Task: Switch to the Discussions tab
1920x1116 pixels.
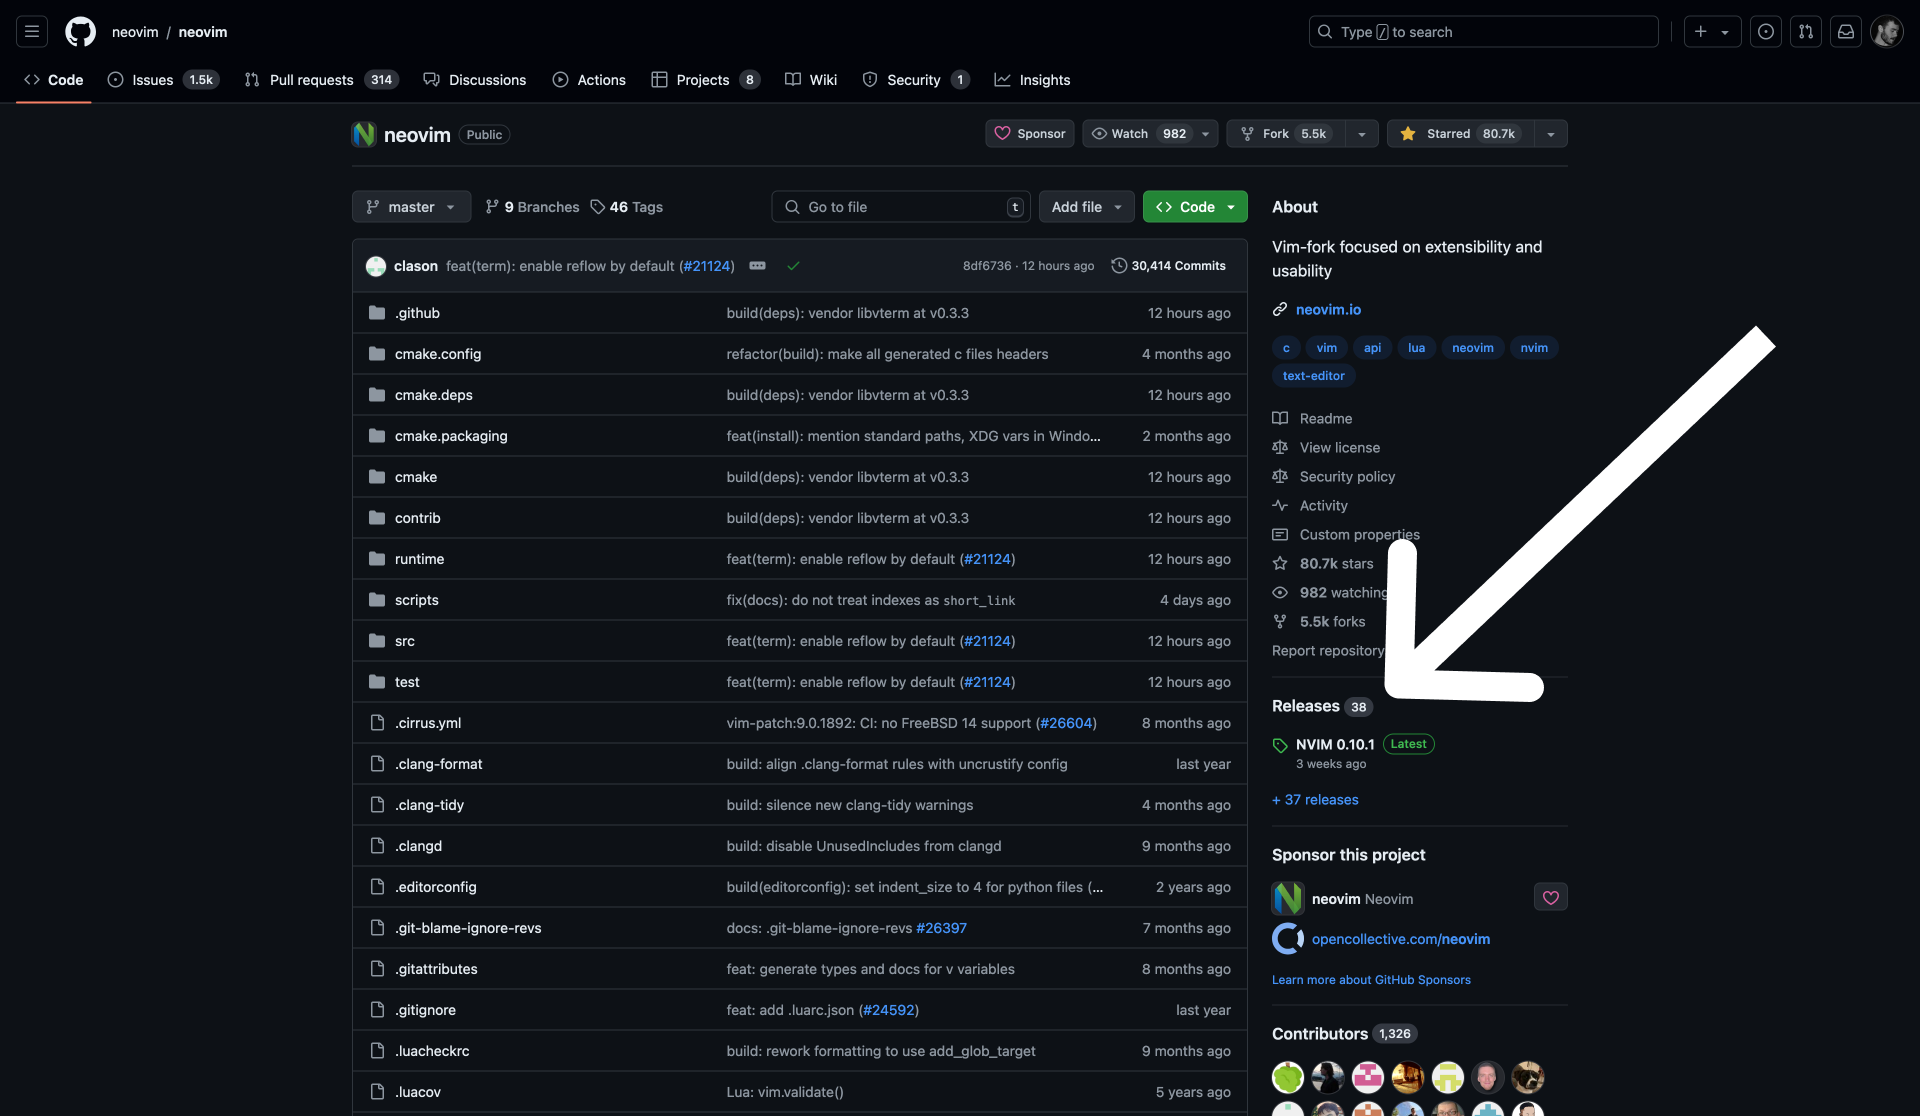Action: (475, 80)
